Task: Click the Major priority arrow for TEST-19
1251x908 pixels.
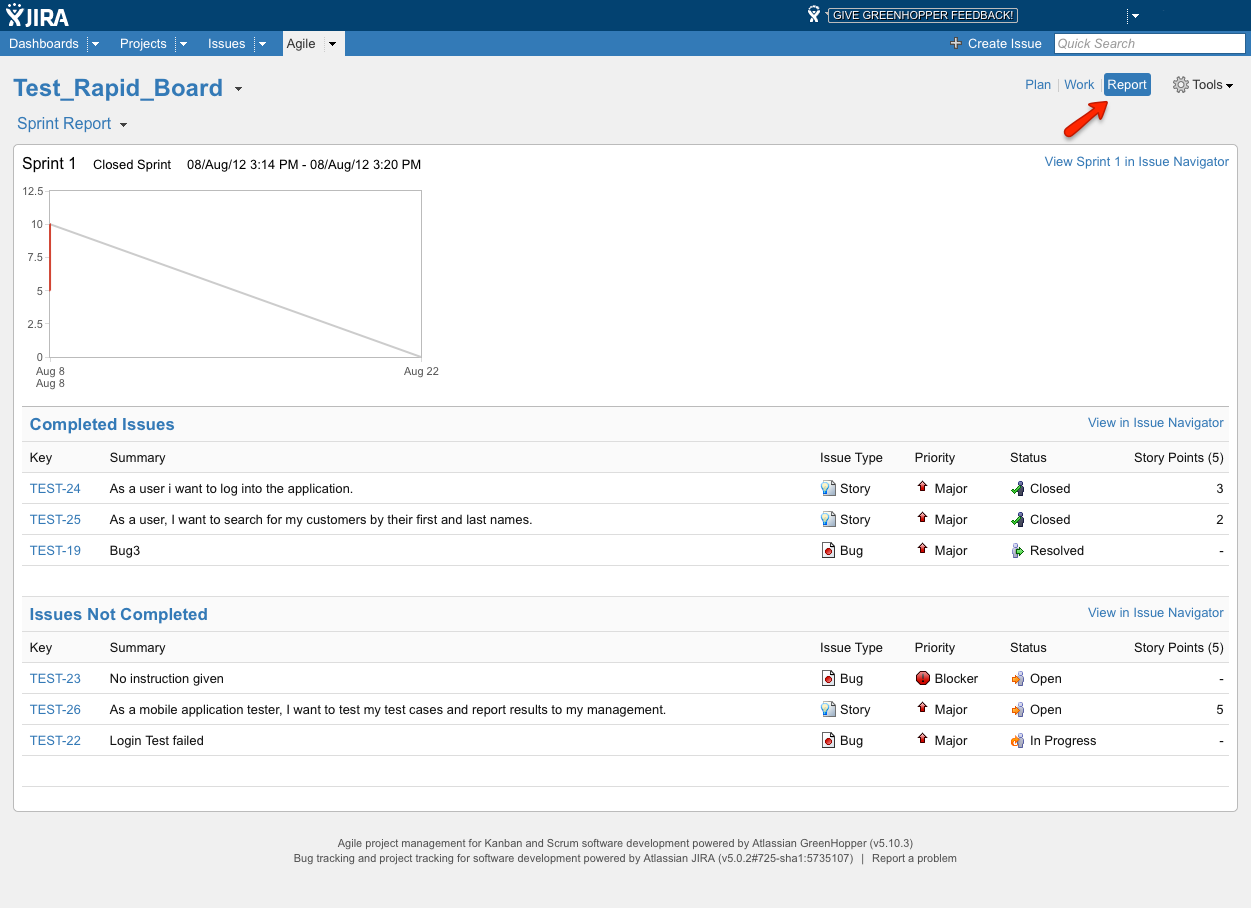Action: (922, 549)
